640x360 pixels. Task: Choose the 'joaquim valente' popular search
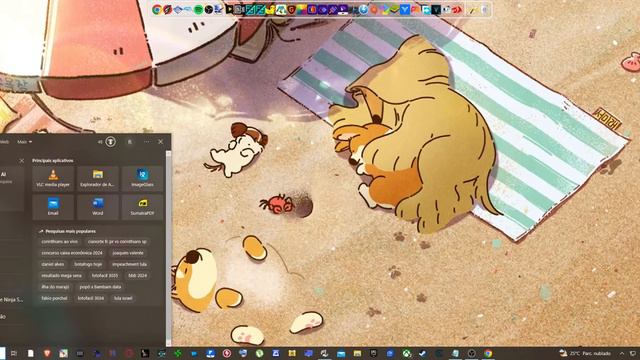128,253
